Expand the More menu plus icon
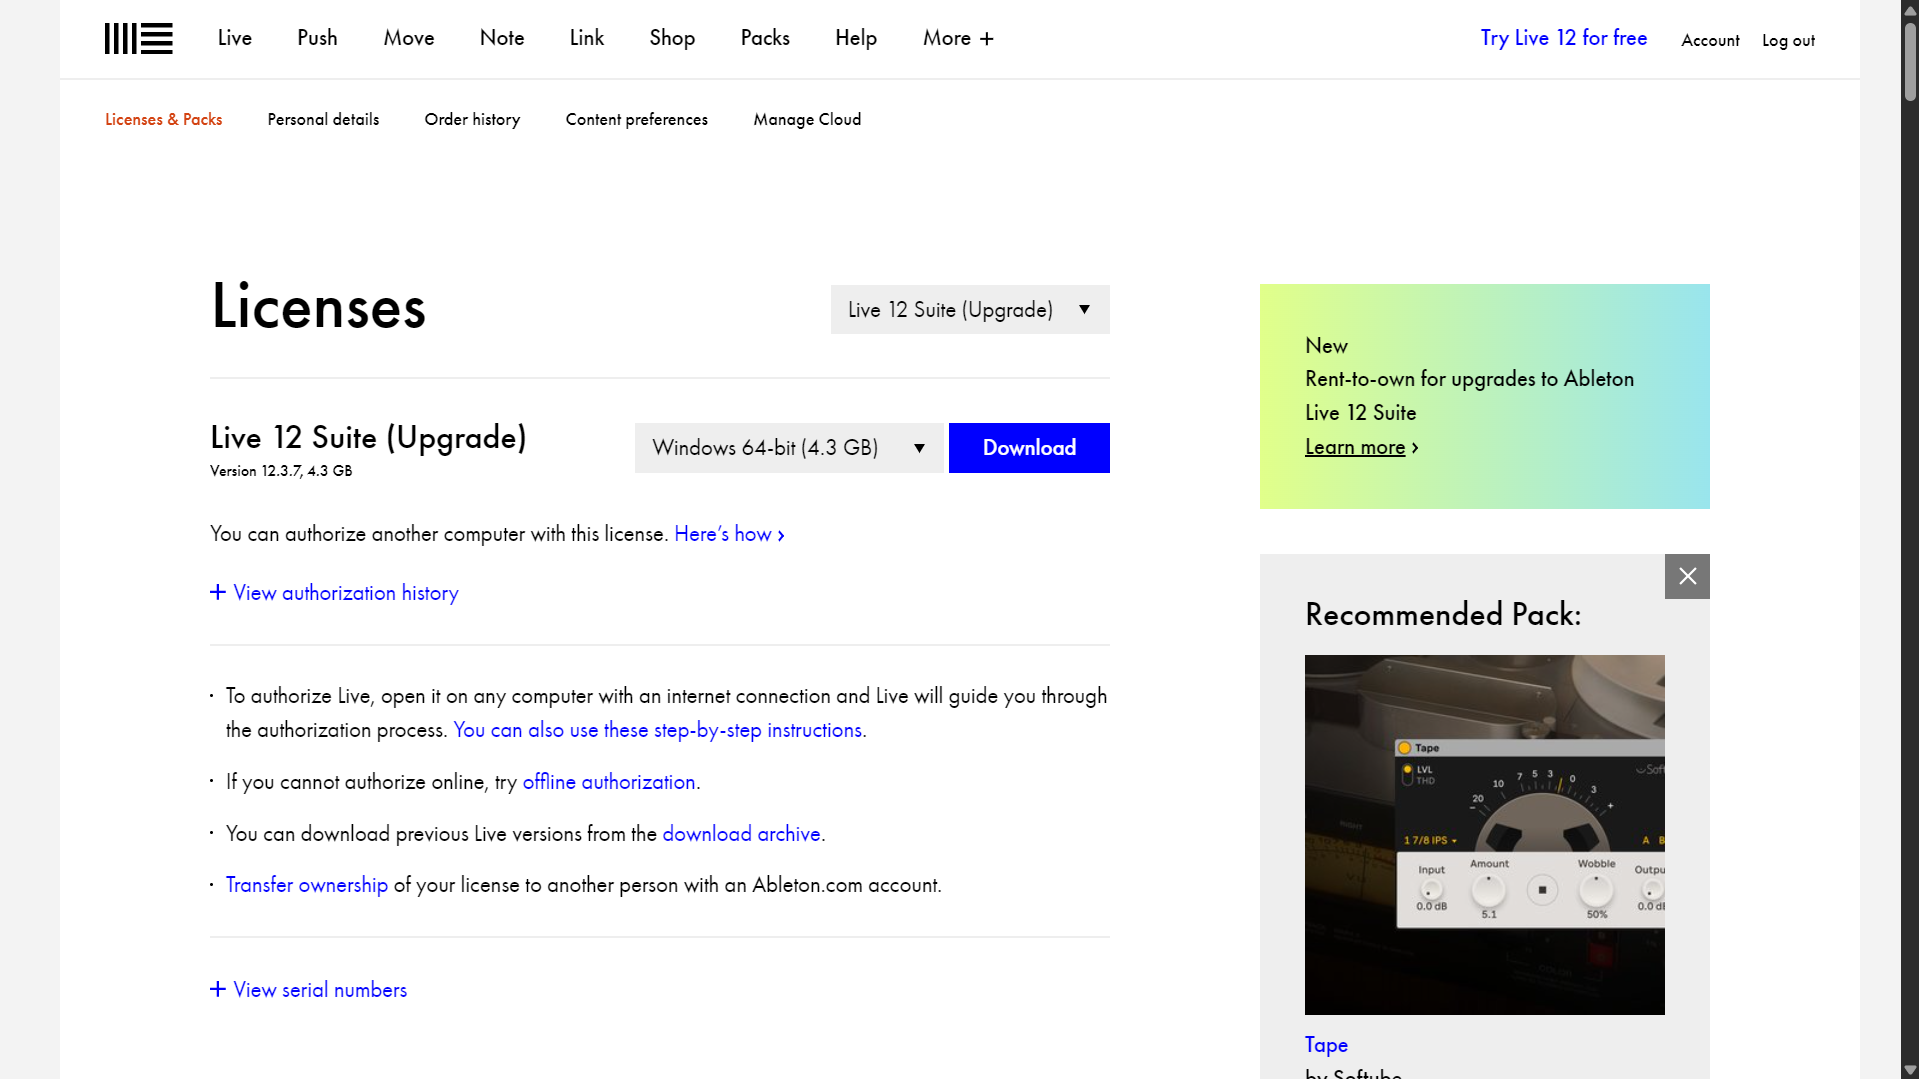This screenshot has width=1919, height=1079. [x=987, y=39]
